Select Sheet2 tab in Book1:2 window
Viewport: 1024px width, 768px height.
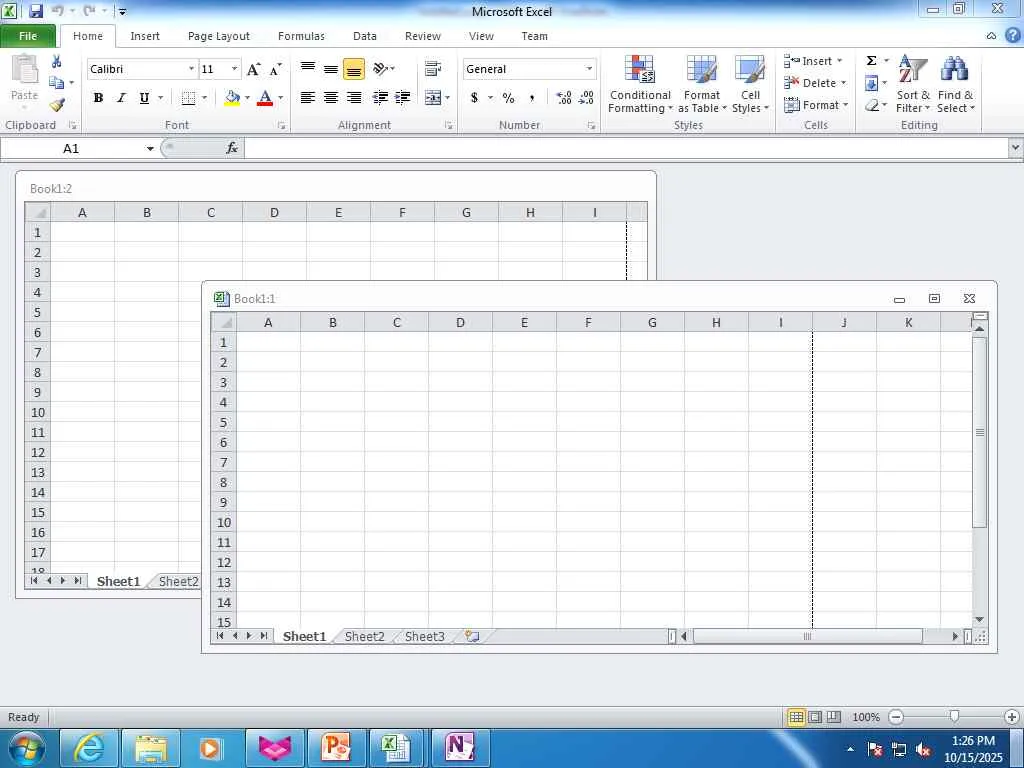pos(178,581)
